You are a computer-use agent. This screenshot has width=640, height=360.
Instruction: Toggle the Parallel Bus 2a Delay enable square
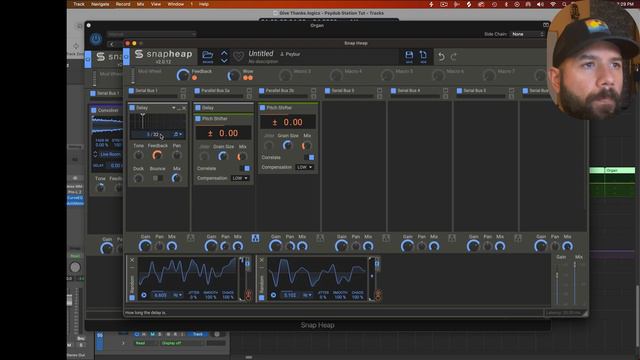(198, 108)
